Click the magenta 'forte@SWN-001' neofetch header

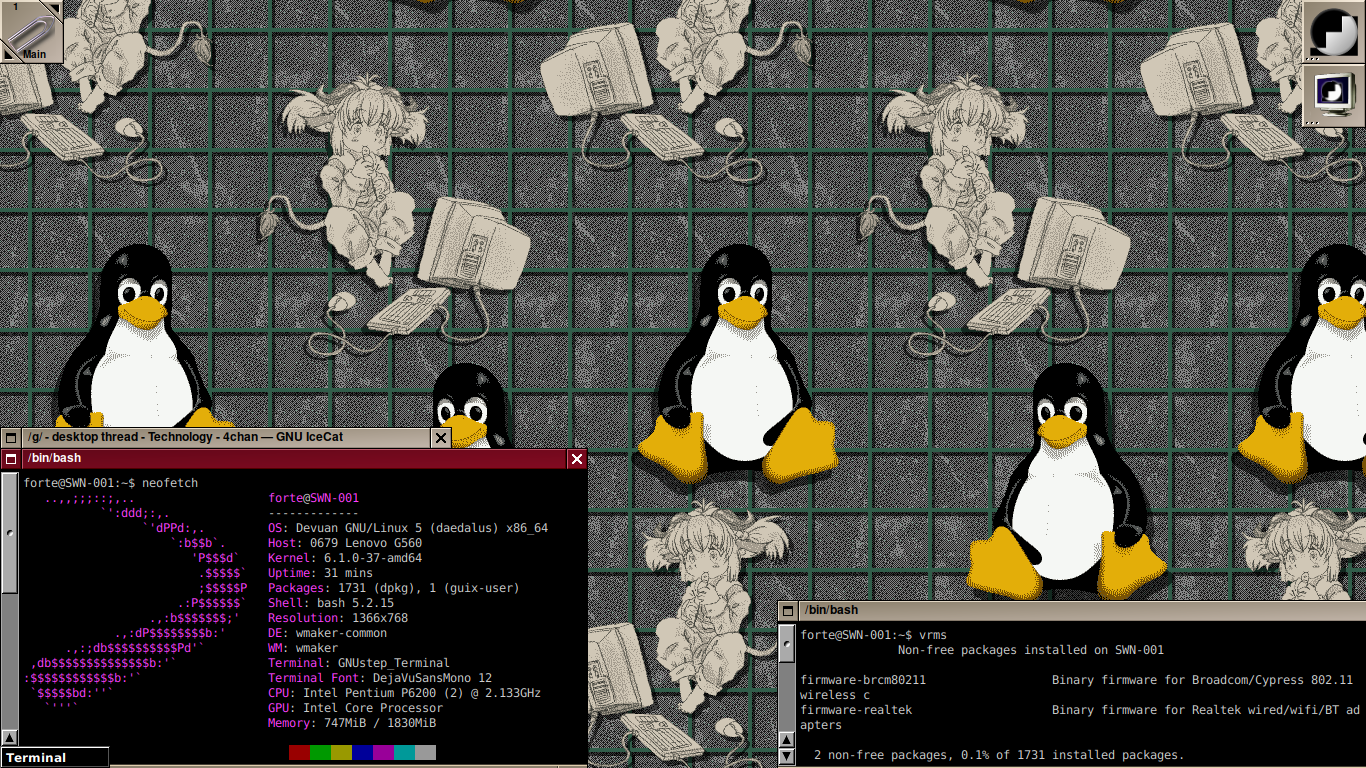[x=314, y=498]
